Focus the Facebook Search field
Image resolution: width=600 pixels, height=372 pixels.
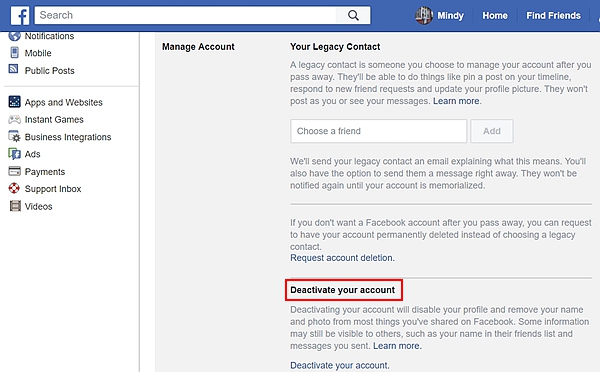click(x=186, y=15)
